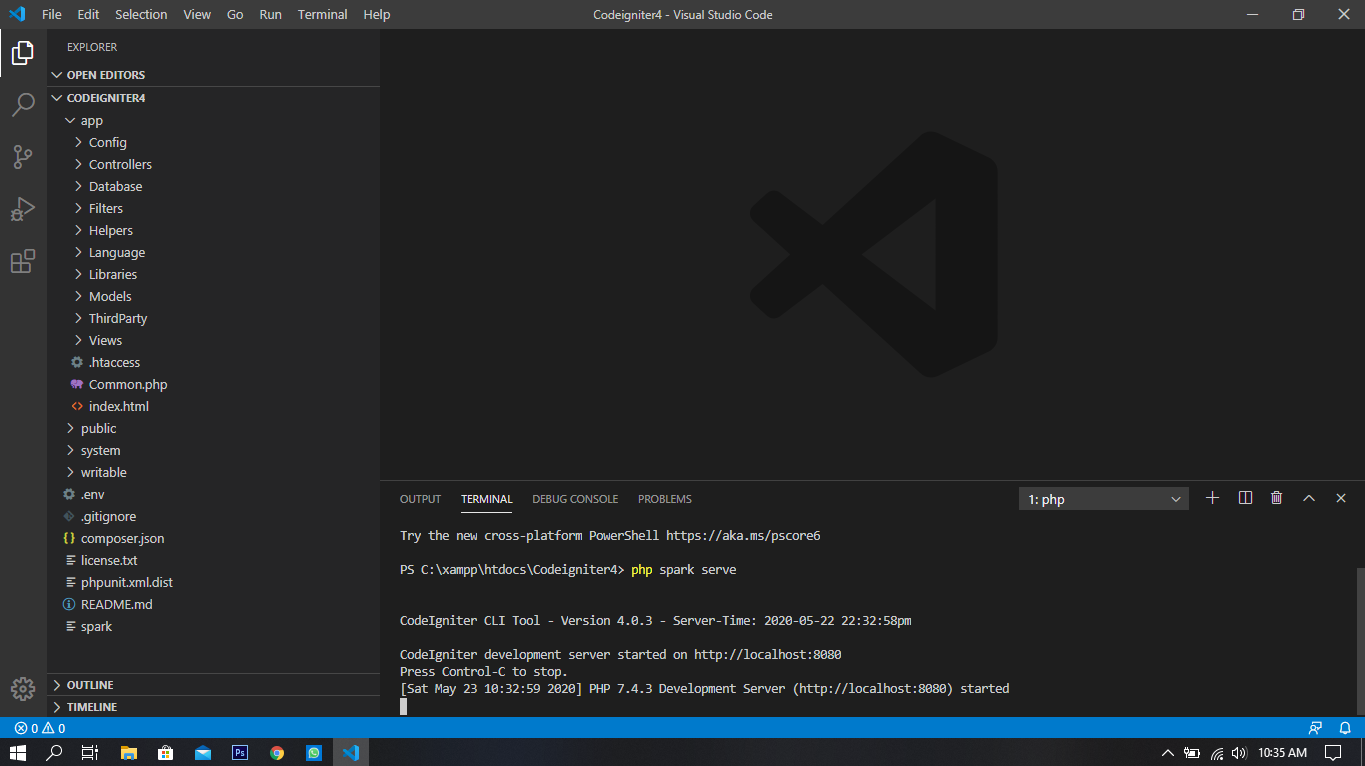Select the Terminal tab

point(487,499)
